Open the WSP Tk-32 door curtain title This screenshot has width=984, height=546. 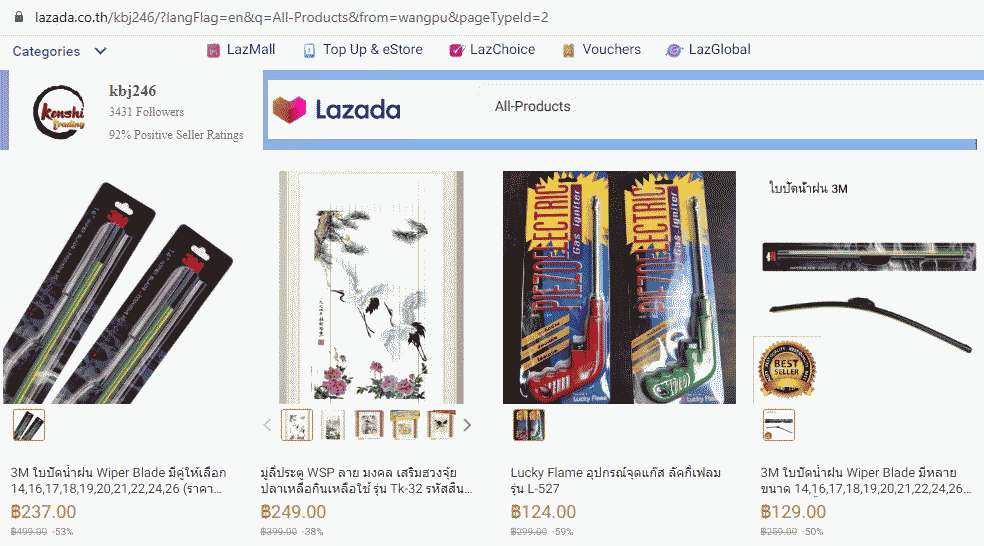click(366, 481)
